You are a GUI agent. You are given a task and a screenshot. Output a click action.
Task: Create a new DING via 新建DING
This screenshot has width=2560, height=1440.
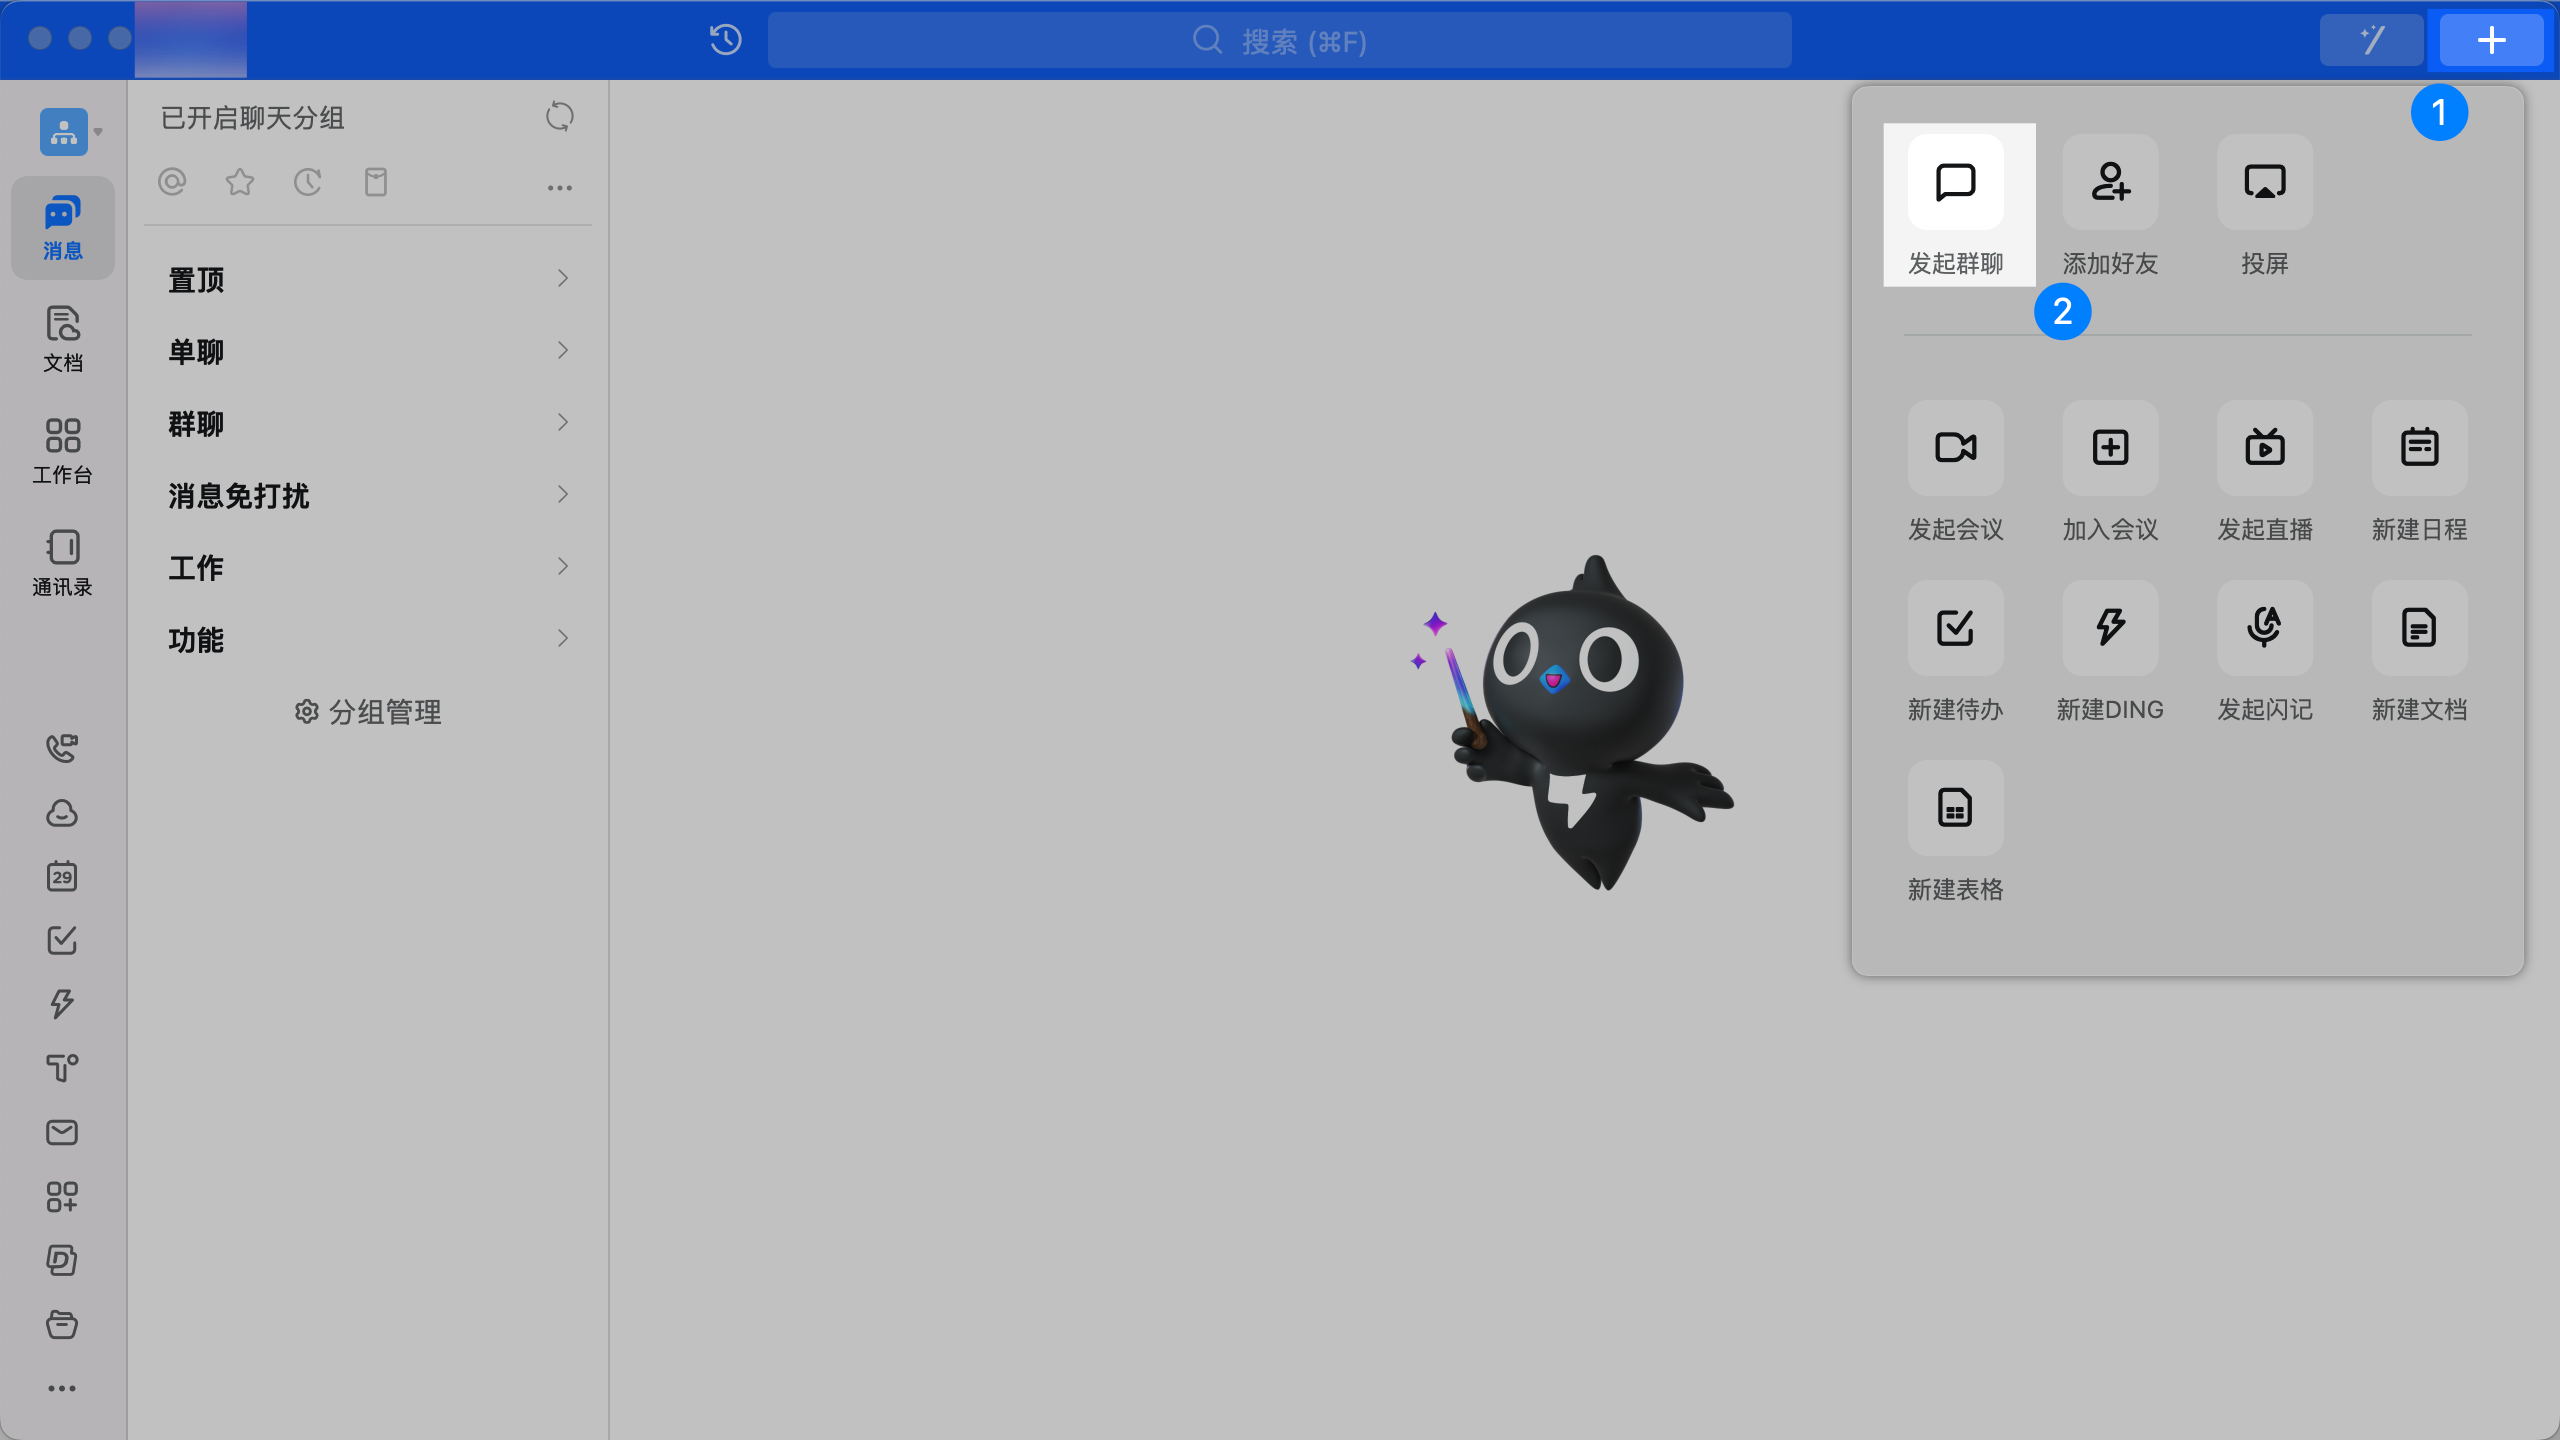[2110, 628]
